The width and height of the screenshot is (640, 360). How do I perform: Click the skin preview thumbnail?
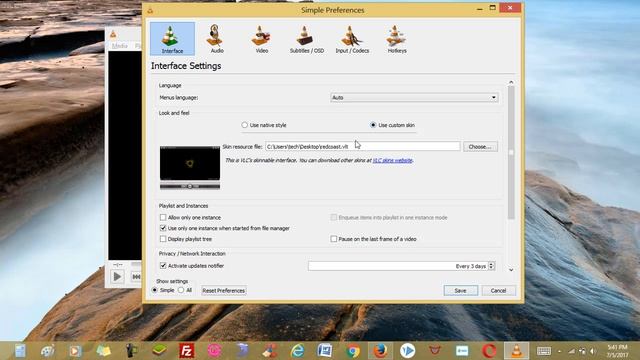[x=190, y=167]
